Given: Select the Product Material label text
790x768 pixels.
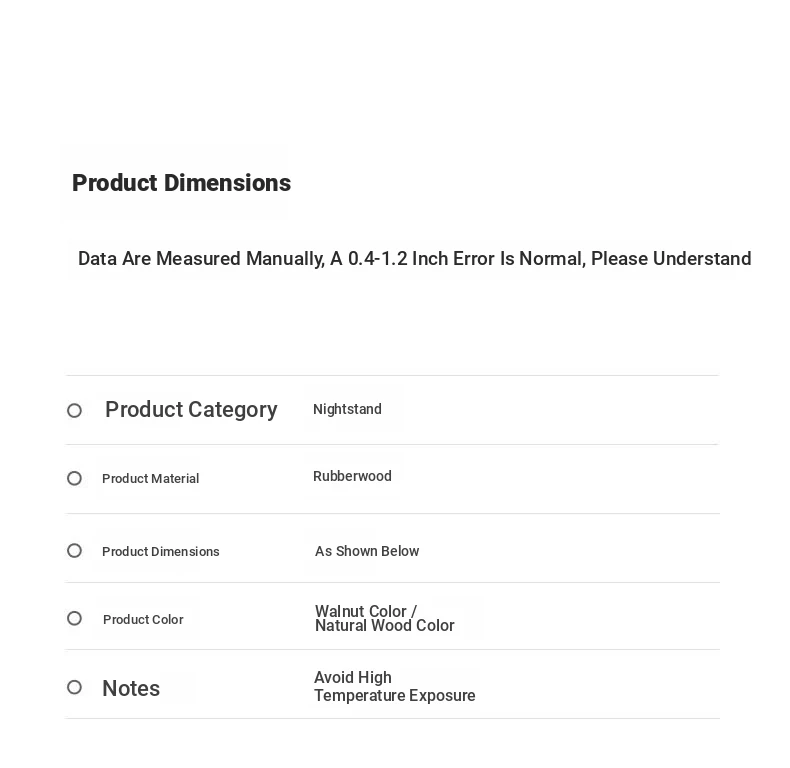Looking at the screenshot, I should (x=150, y=479).
